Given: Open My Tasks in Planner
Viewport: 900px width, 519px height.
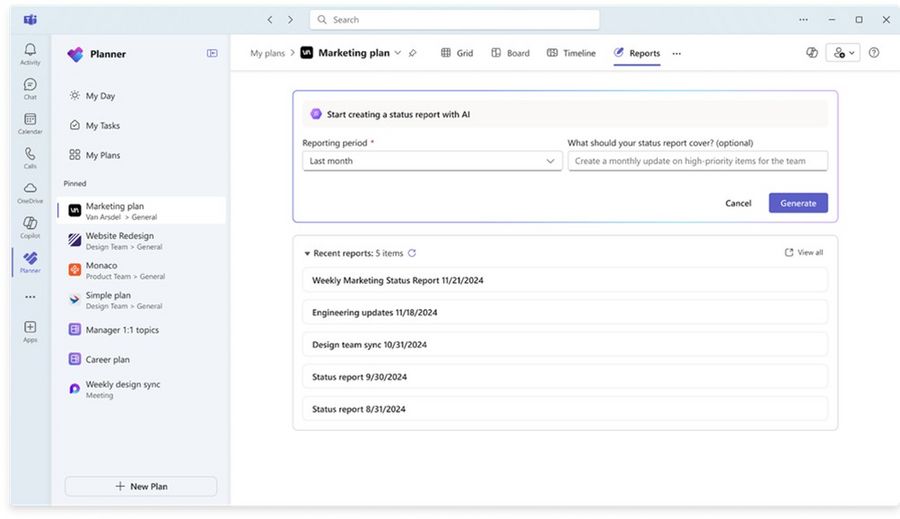Looking at the screenshot, I should 95,125.
